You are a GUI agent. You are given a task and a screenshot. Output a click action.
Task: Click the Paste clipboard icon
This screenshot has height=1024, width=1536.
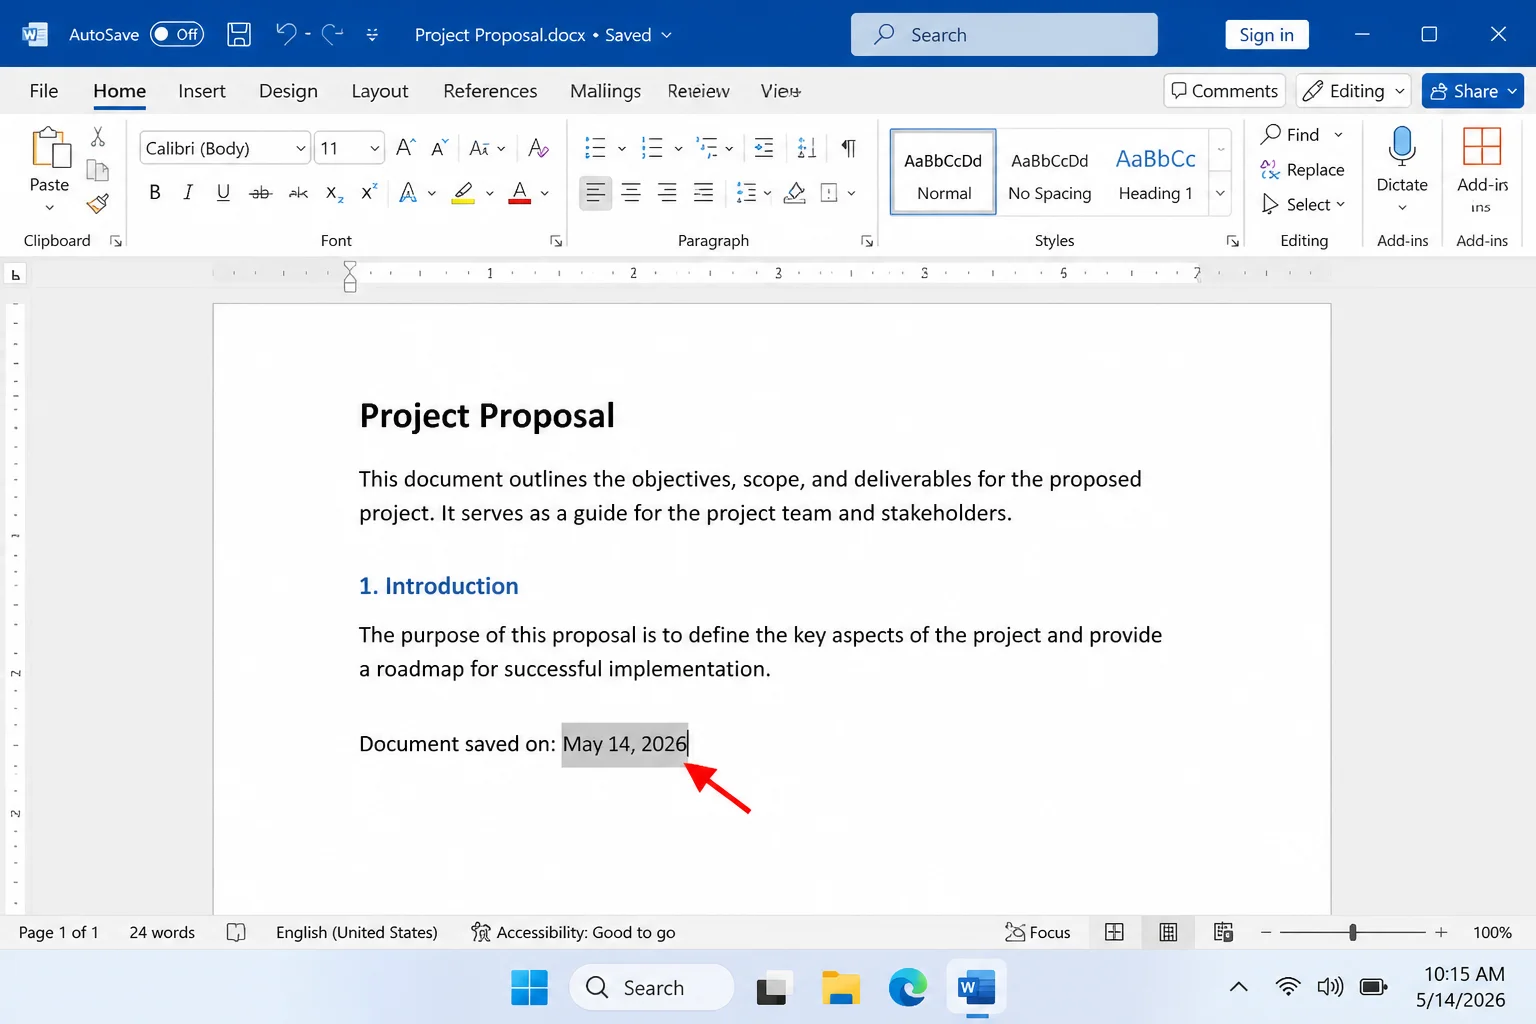click(x=50, y=148)
